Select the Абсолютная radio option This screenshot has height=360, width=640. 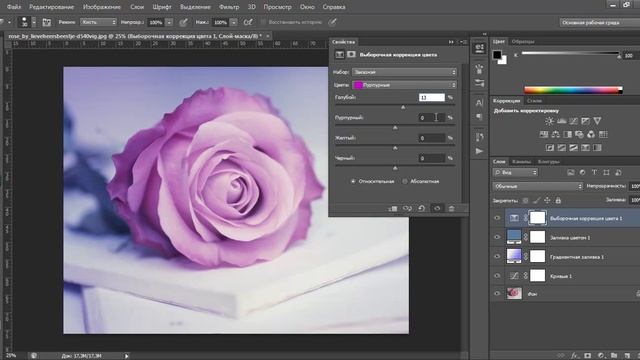click(405, 181)
